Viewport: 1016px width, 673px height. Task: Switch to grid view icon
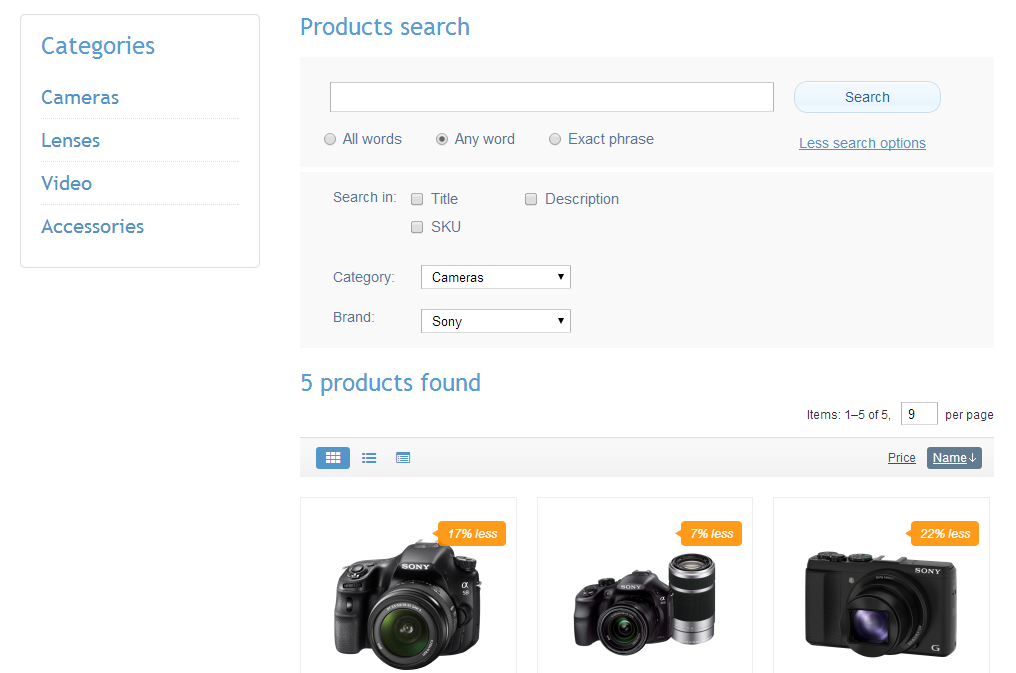coord(333,458)
